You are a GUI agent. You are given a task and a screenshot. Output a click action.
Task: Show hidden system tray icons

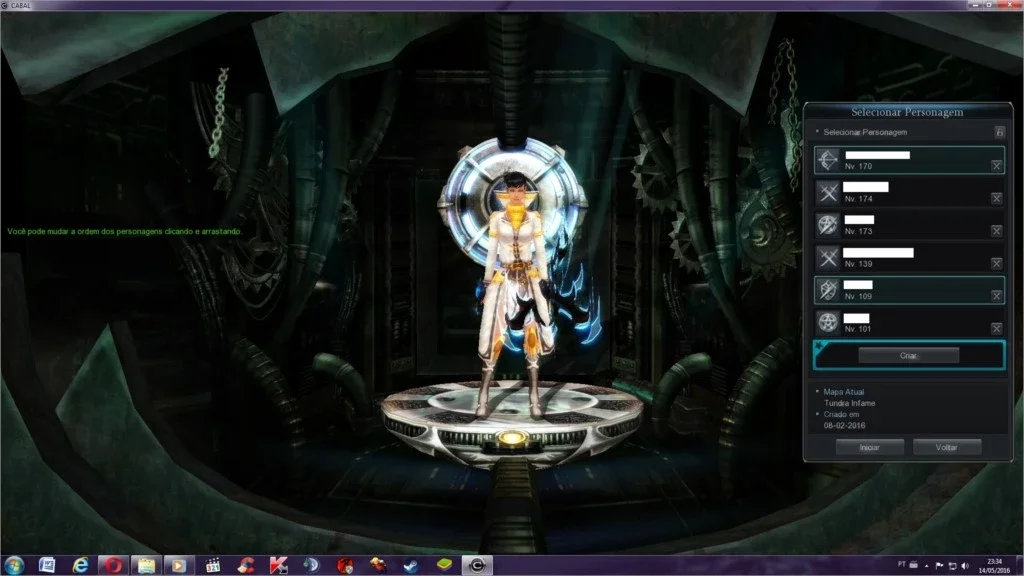pos(927,566)
